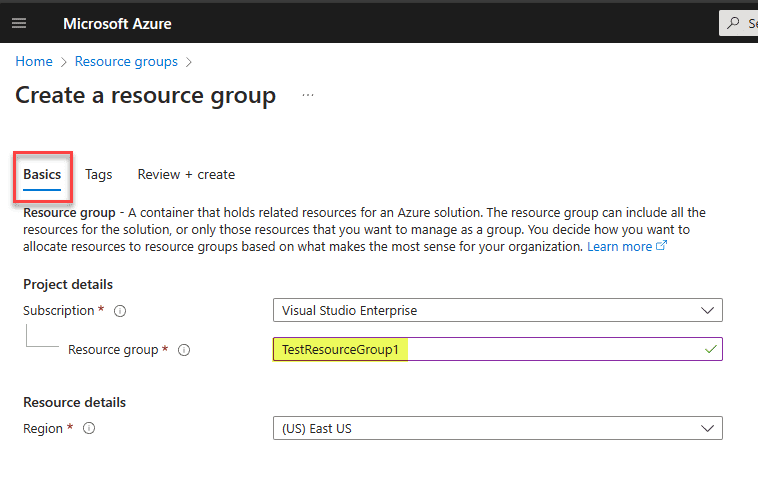Click the Create a resource group heading

146,95
